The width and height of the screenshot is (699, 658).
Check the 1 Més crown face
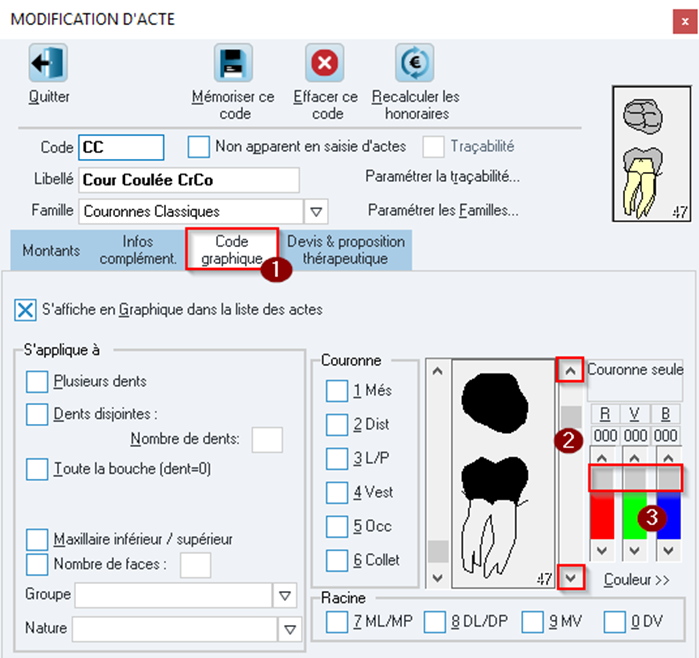pyautogui.click(x=337, y=391)
